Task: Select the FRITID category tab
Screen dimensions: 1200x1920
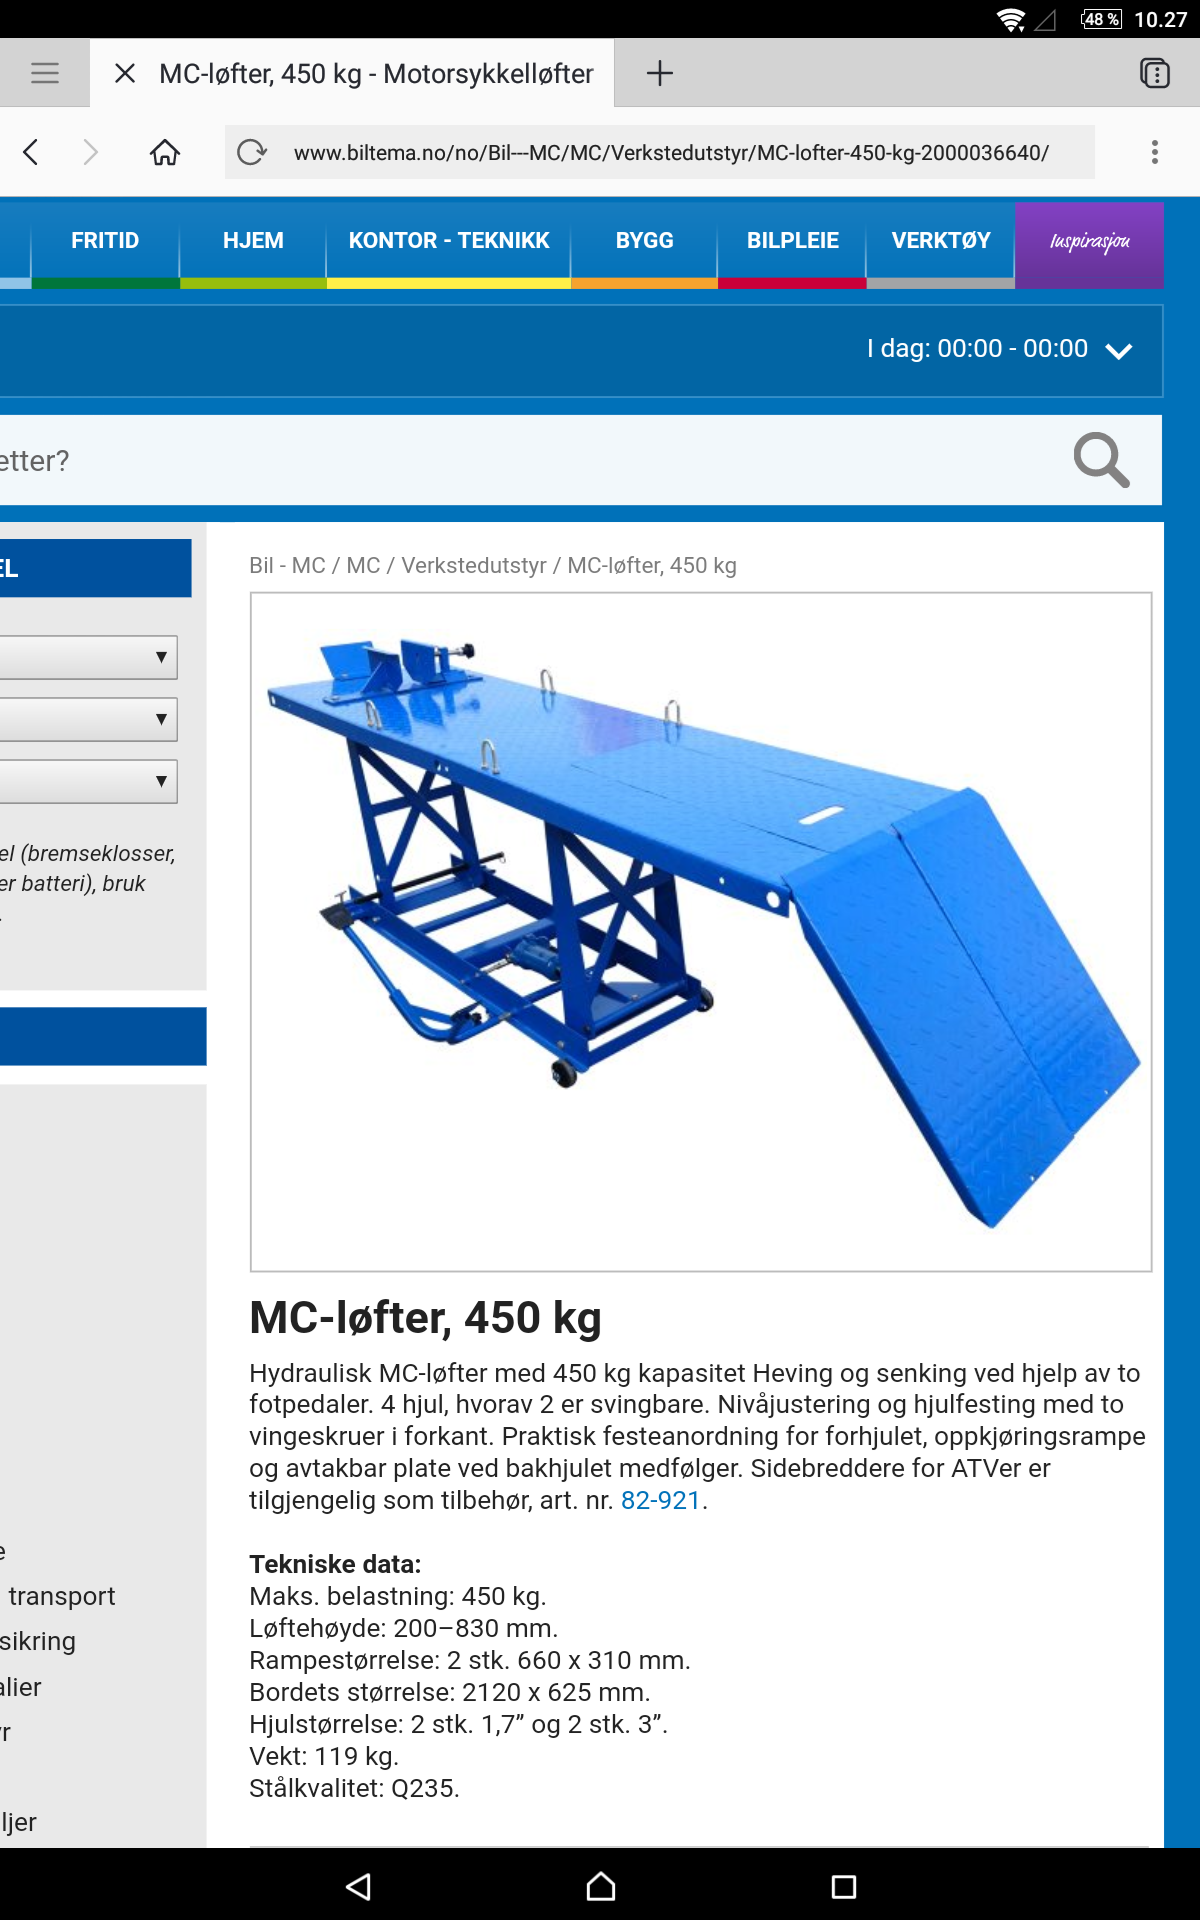Action: [x=105, y=241]
